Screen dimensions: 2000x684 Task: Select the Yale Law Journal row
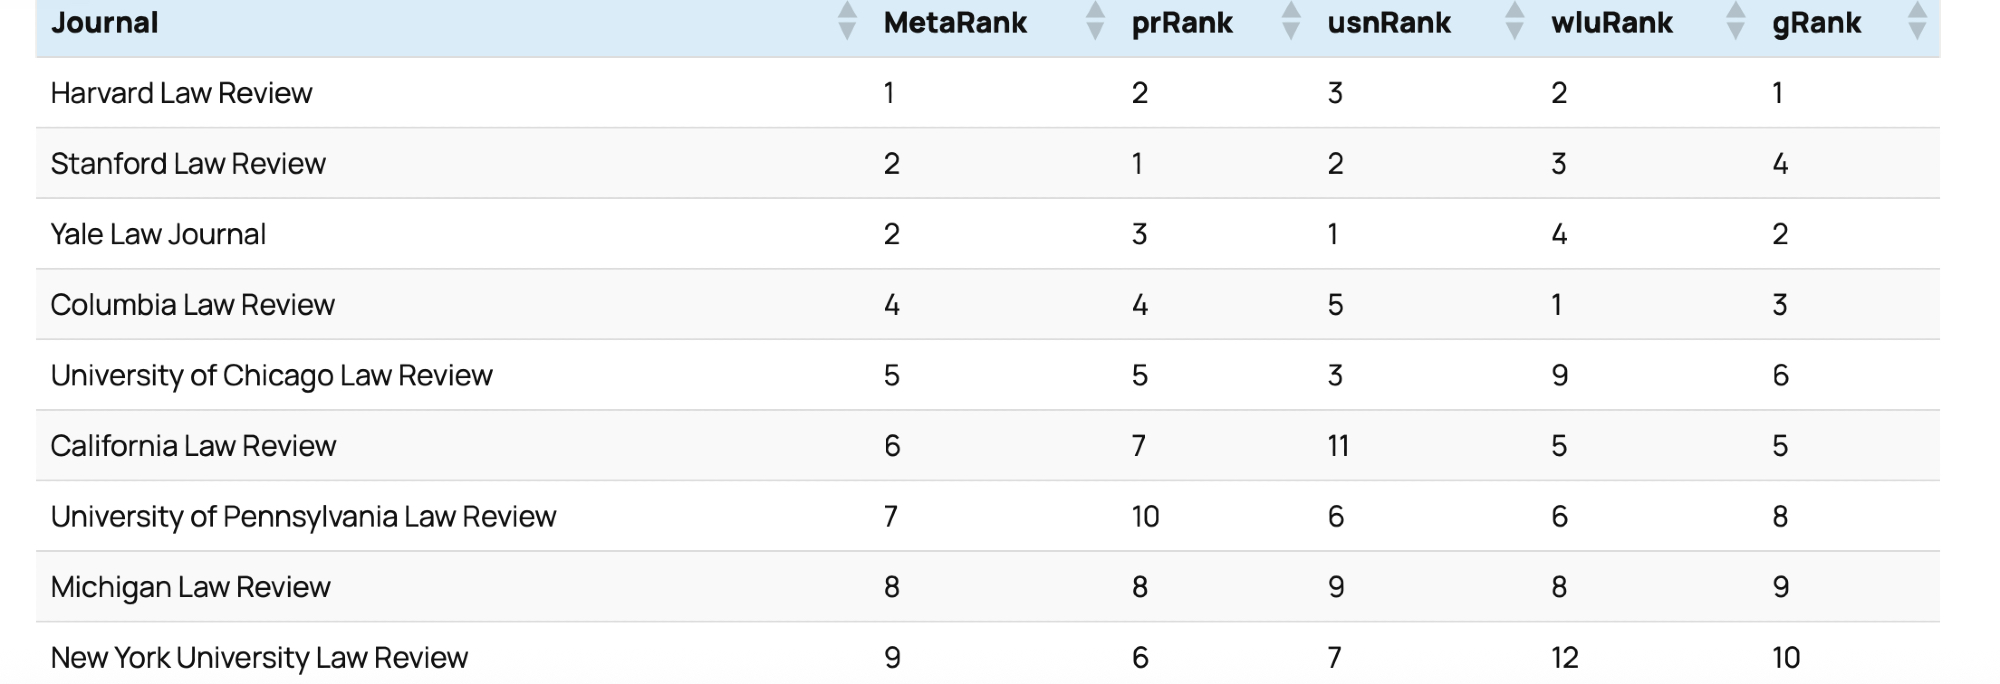158,234
